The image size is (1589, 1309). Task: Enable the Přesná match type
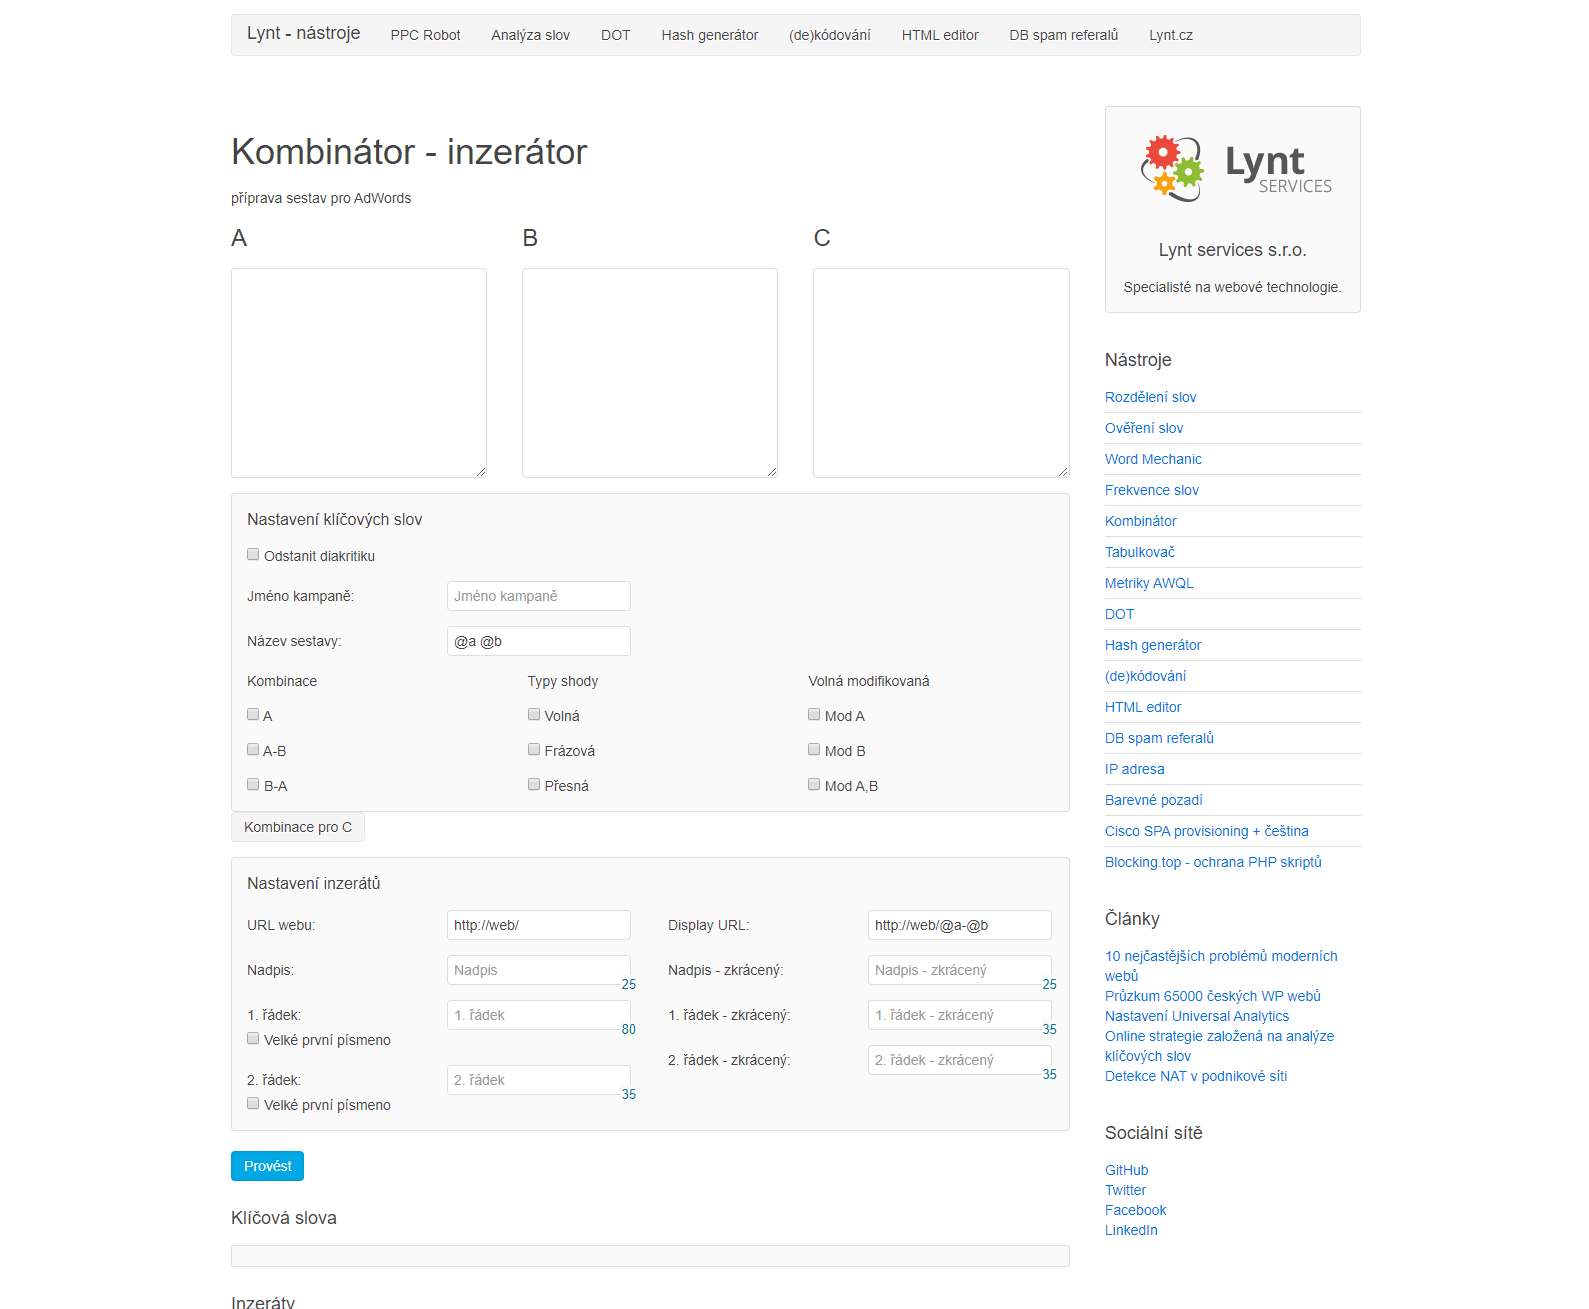(534, 784)
